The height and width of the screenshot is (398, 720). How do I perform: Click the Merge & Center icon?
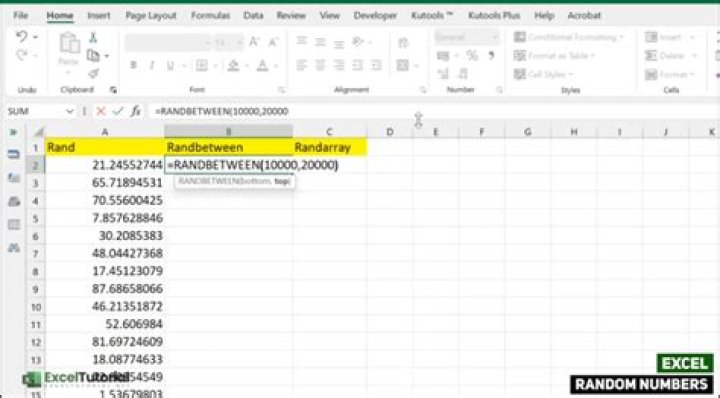[403, 65]
